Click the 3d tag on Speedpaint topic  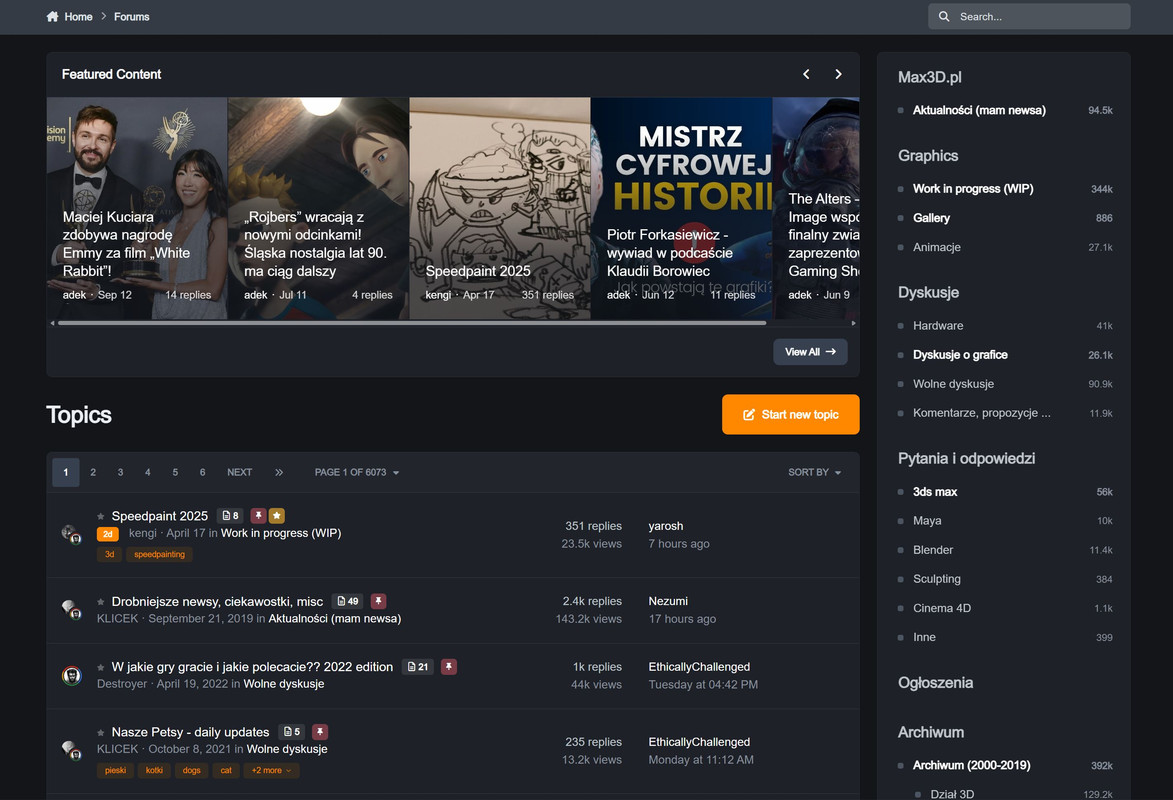pos(109,555)
